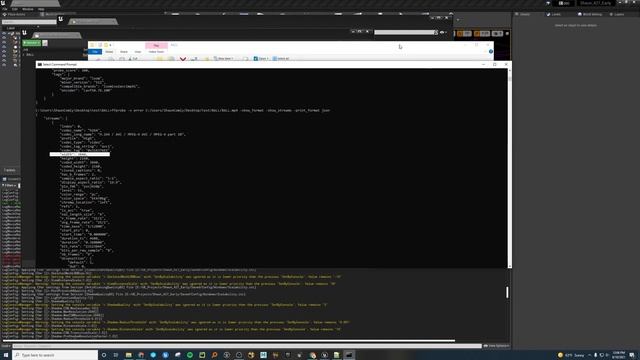This screenshot has width=640, height=360.
Task: Open the Unreal Editor File menu
Action: [4, 9]
